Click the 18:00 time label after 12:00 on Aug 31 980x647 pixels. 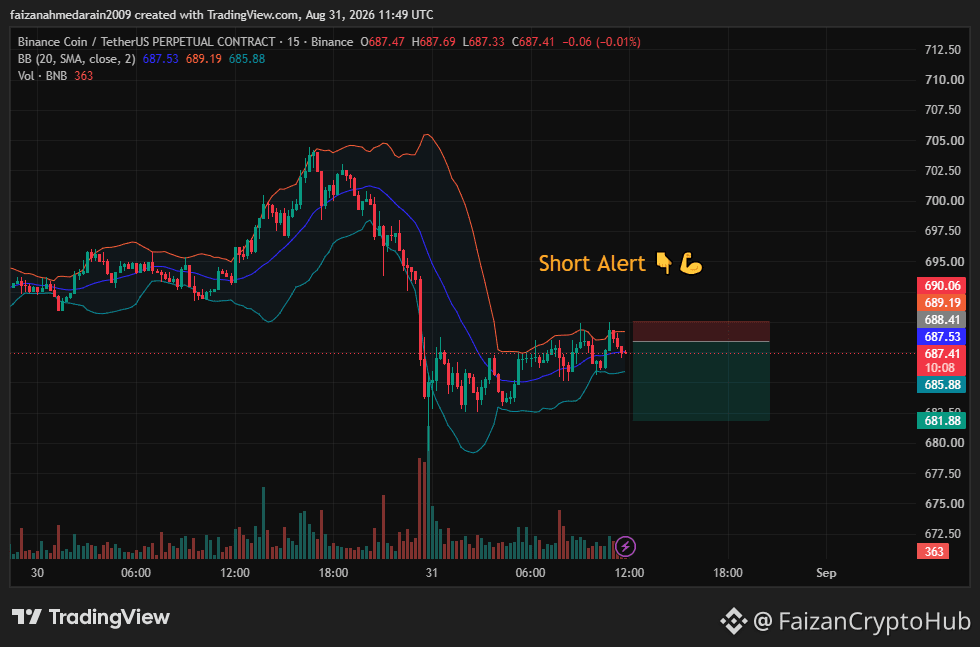[x=728, y=573]
